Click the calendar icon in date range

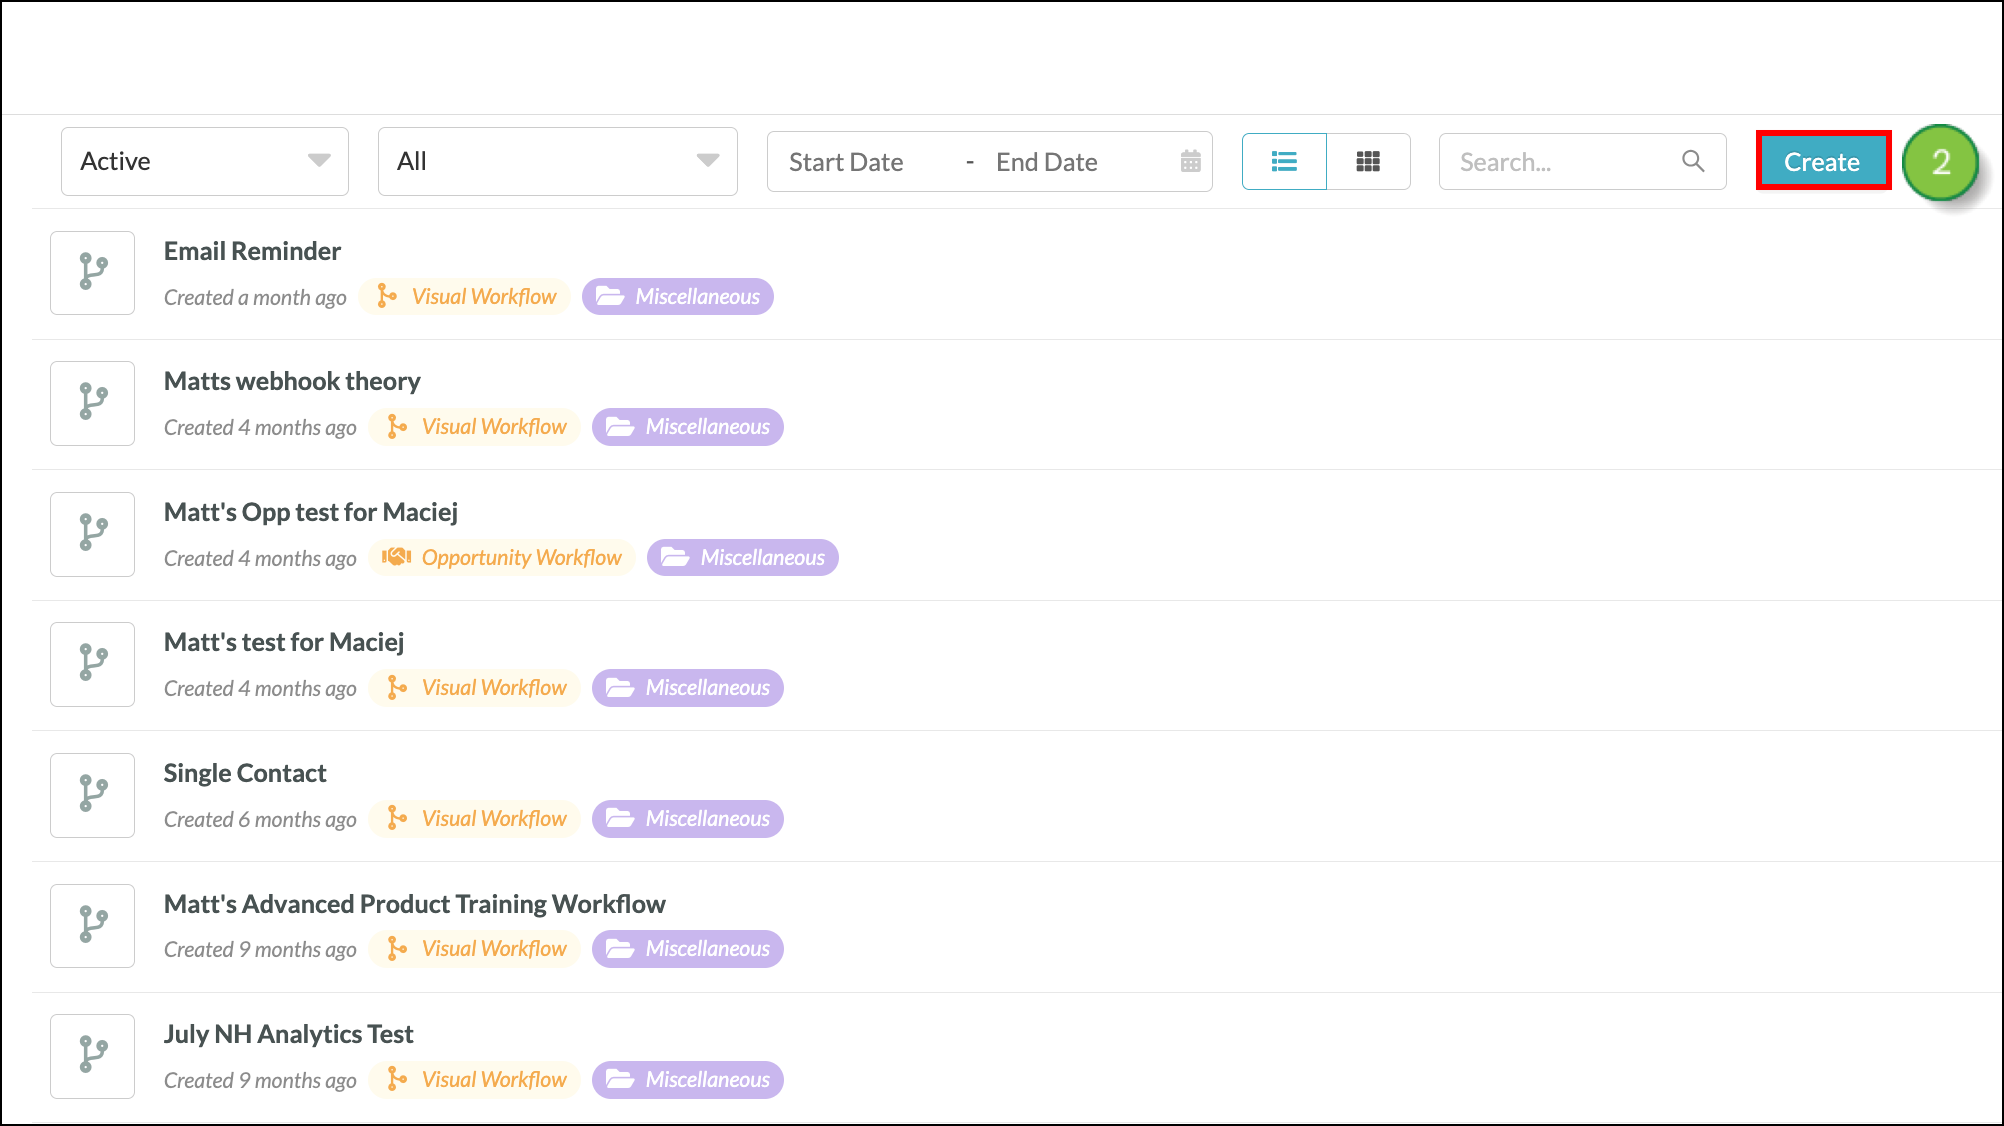click(1190, 161)
